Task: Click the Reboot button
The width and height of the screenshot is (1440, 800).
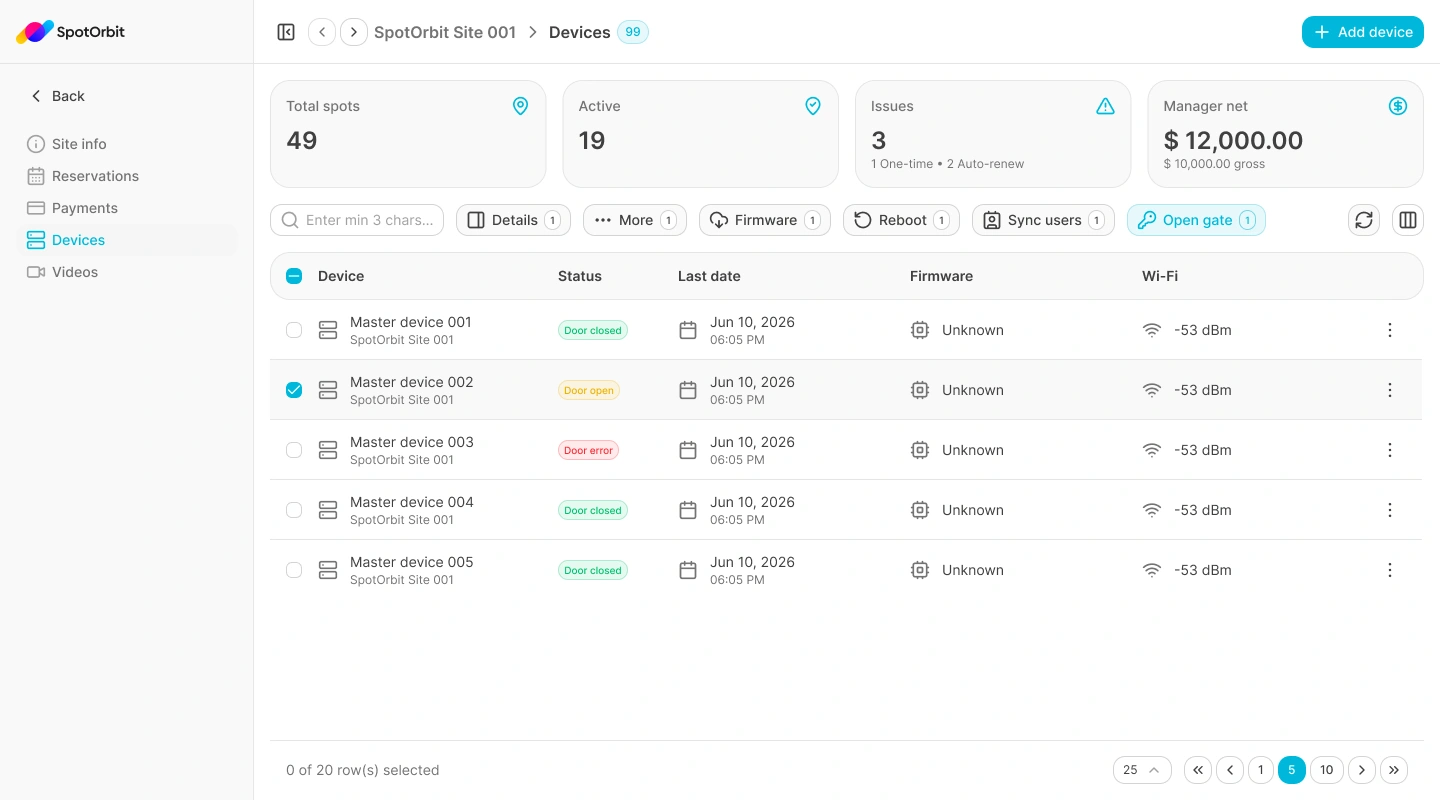Action: [x=901, y=220]
